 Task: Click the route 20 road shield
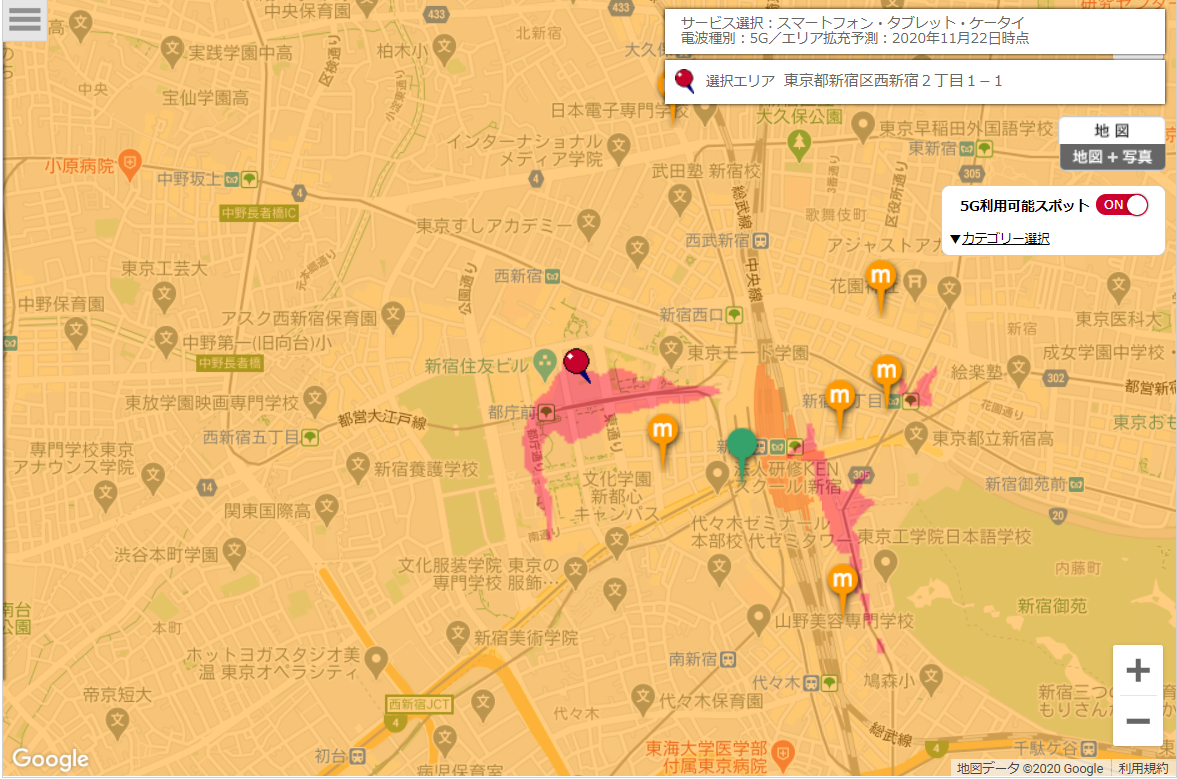(x=1057, y=515)
